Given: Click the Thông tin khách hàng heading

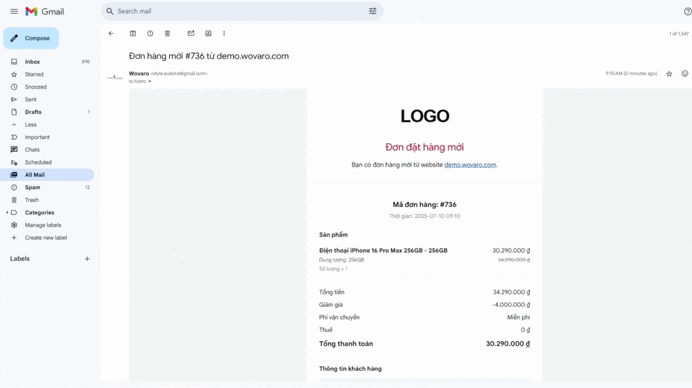Looking at the screenshot, I should pos(350,369).
